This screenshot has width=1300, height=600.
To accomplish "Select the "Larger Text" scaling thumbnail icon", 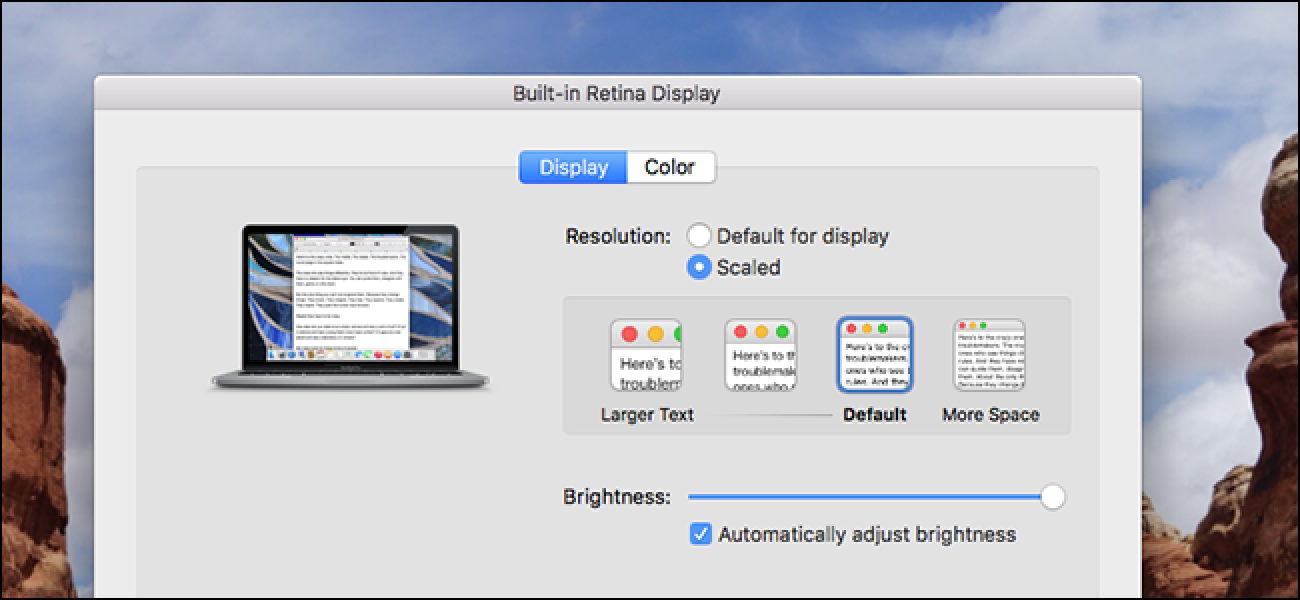I will coord(646,353).
